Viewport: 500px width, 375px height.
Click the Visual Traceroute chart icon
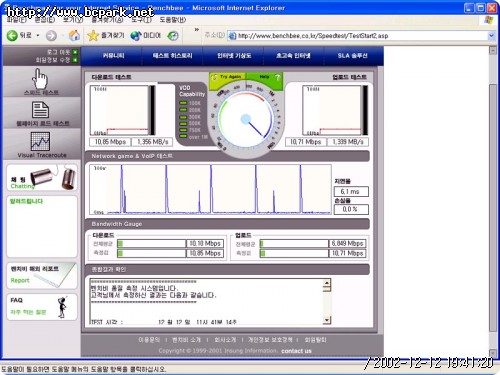40,141
